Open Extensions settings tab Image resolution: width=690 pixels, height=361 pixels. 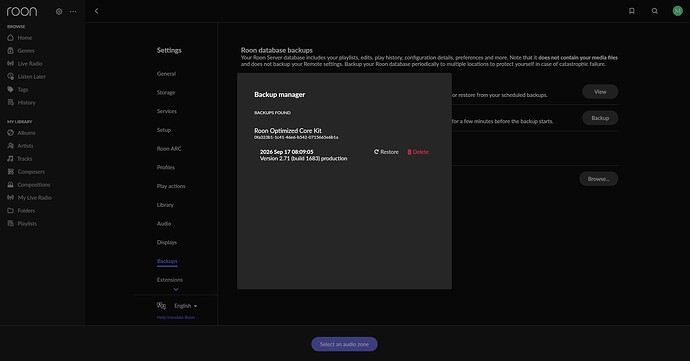170,280
